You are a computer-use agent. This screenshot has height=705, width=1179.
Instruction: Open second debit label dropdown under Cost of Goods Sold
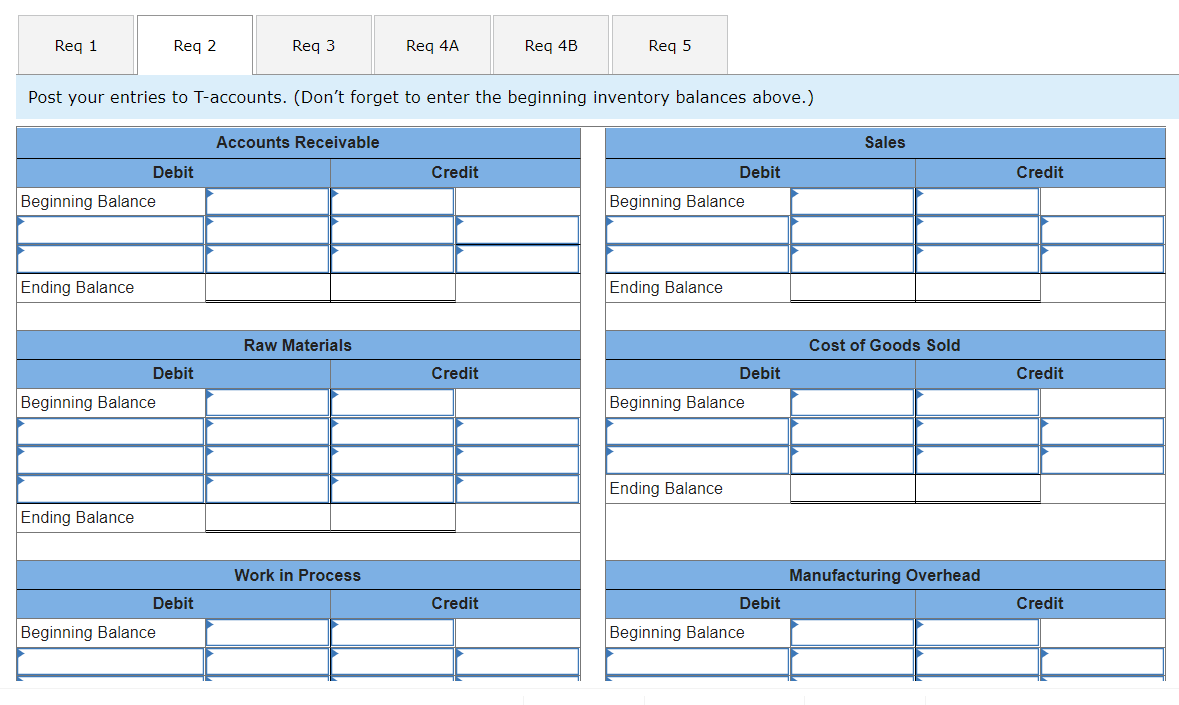[x=698, y=460]
